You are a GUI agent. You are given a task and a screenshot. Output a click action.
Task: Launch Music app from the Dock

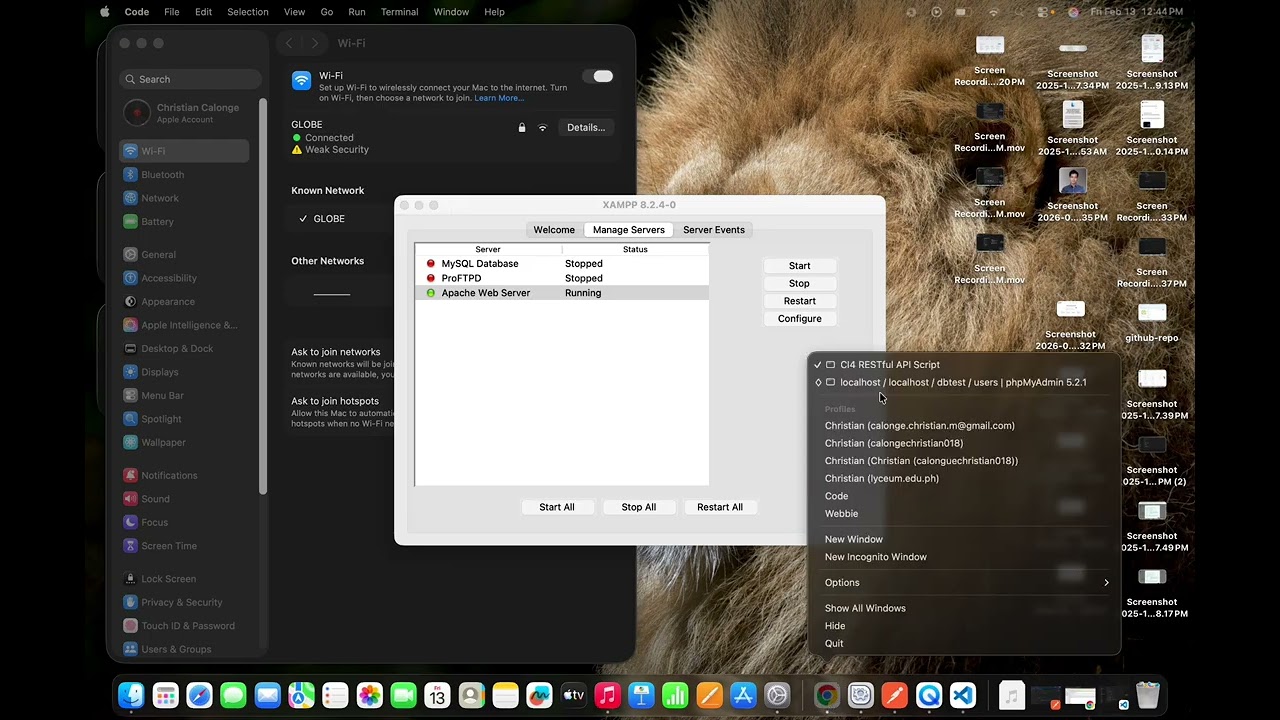tap(608, 695)
